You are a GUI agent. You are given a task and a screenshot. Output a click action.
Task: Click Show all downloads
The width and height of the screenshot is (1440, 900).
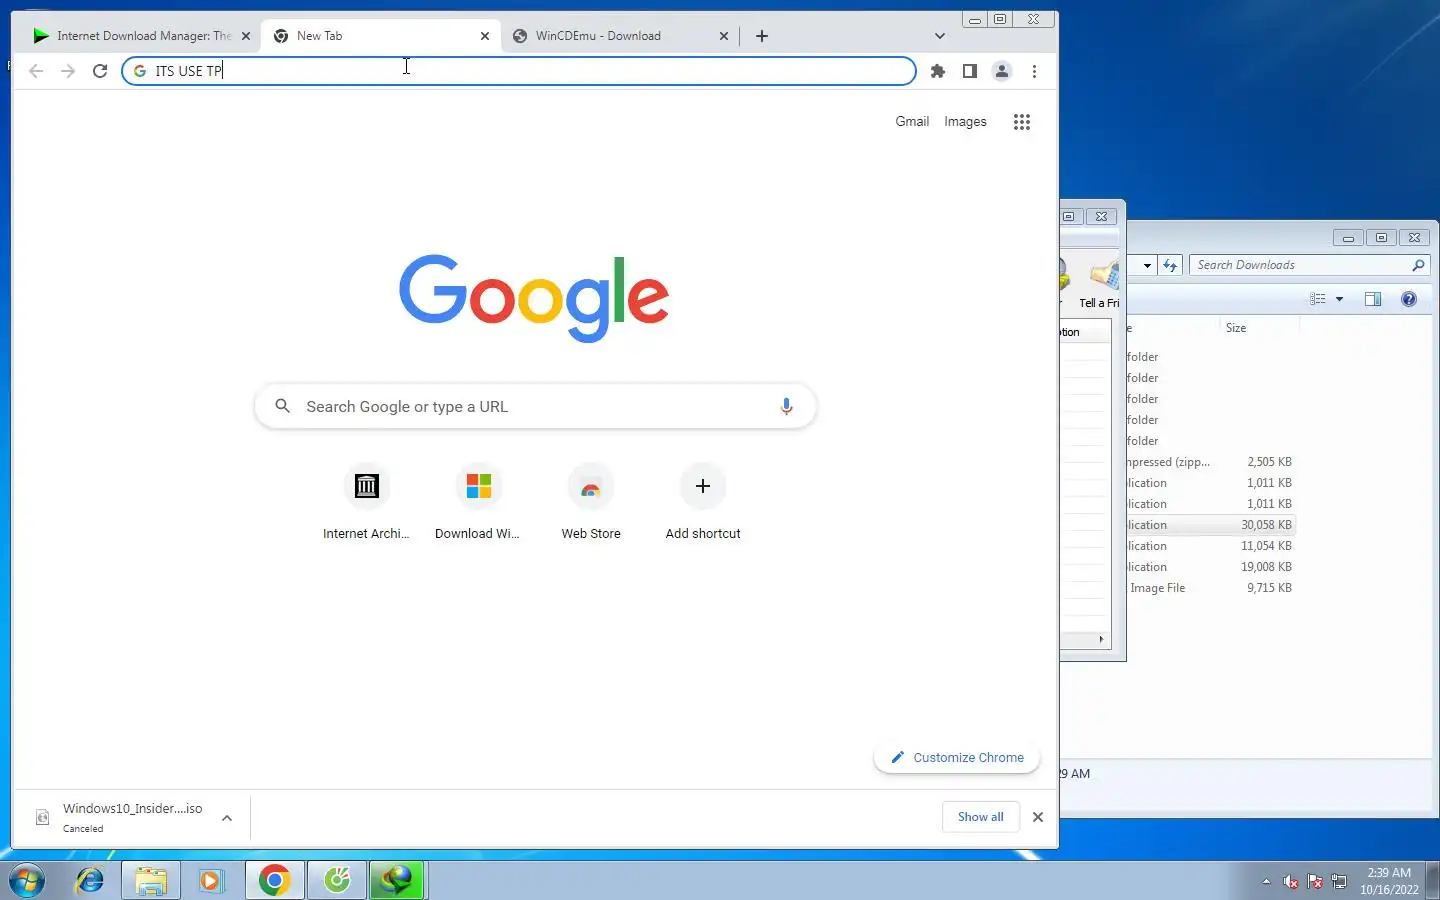coord(980,817)
